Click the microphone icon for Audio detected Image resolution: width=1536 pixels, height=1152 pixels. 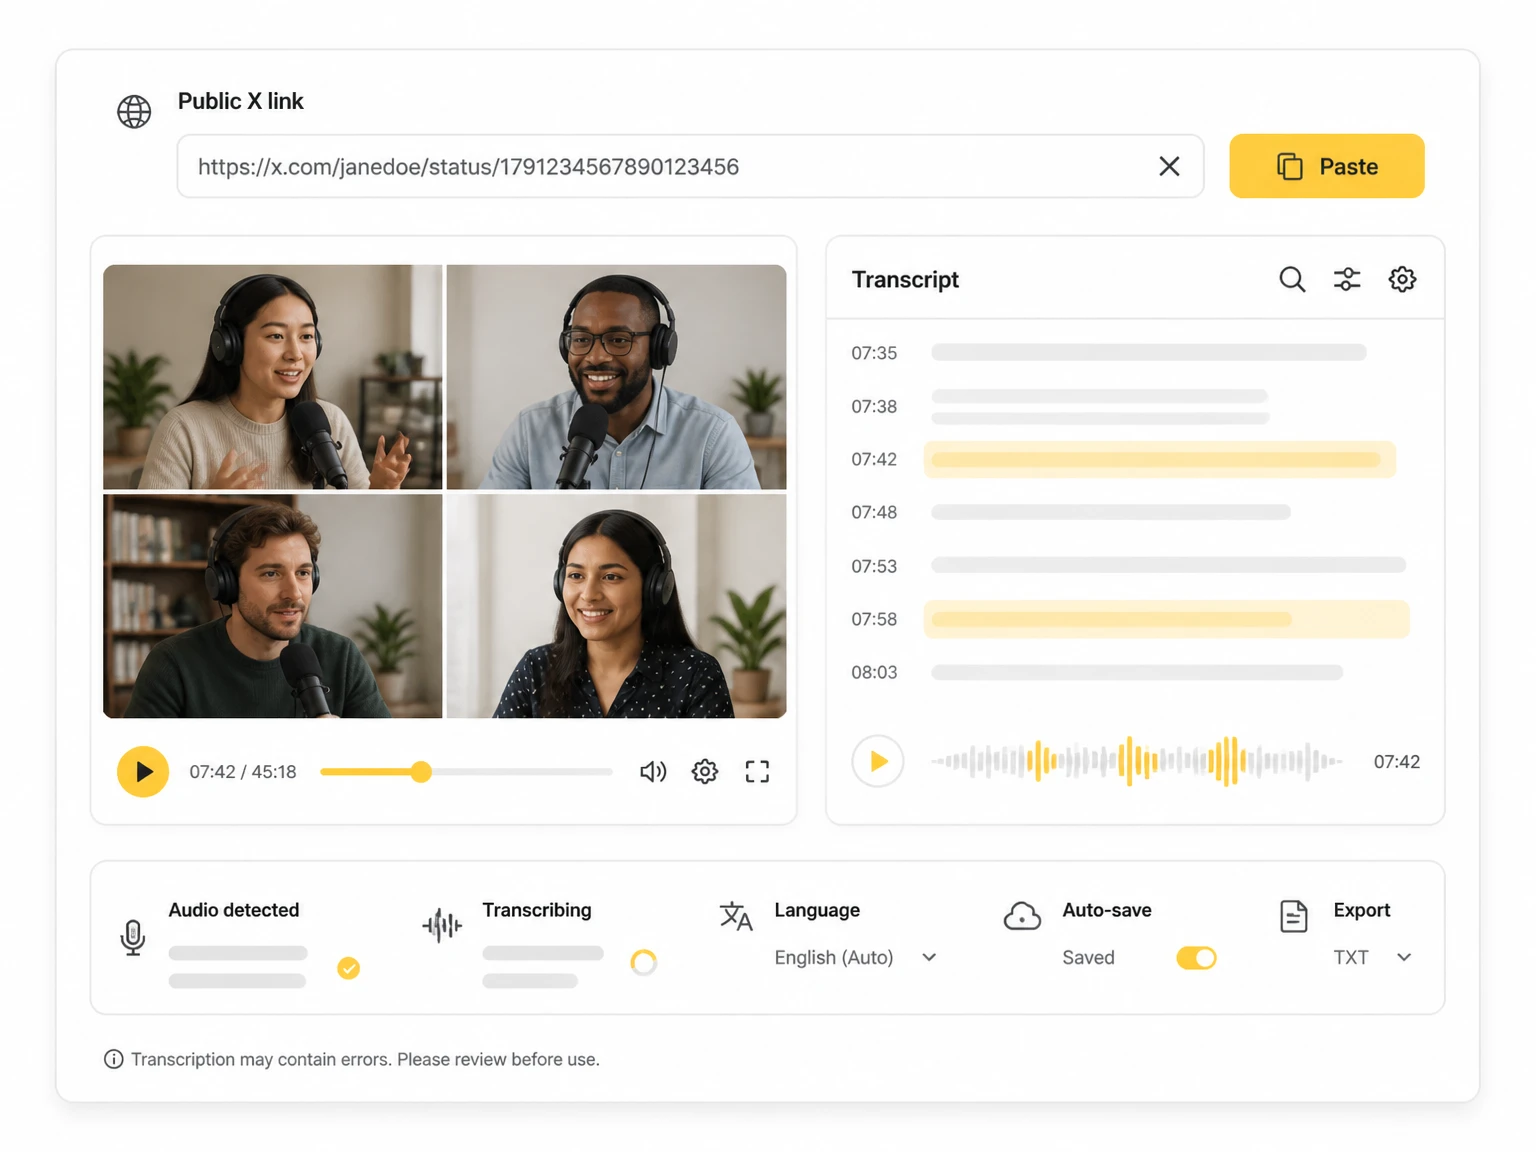[133, 937]
